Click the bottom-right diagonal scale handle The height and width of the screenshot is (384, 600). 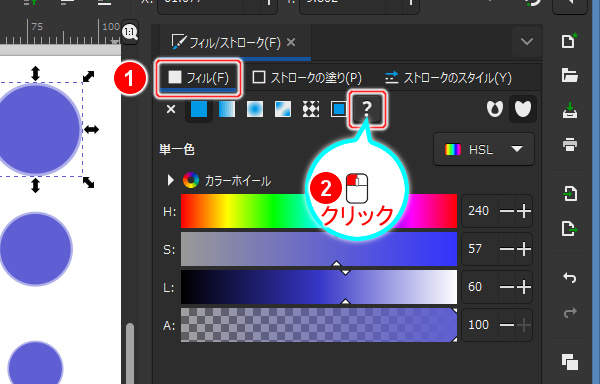(x=88, y=183)
